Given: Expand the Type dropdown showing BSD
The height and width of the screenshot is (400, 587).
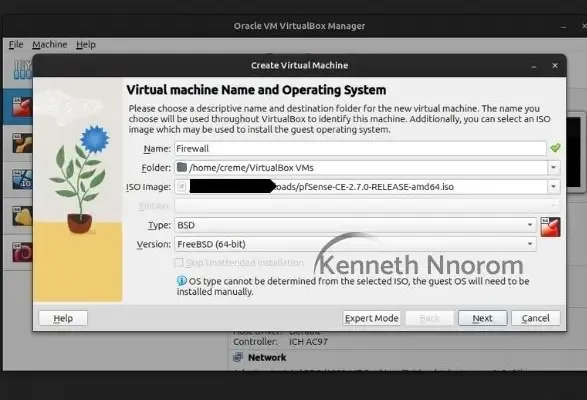Looking at the screenshot, I should tap(355, 225).
